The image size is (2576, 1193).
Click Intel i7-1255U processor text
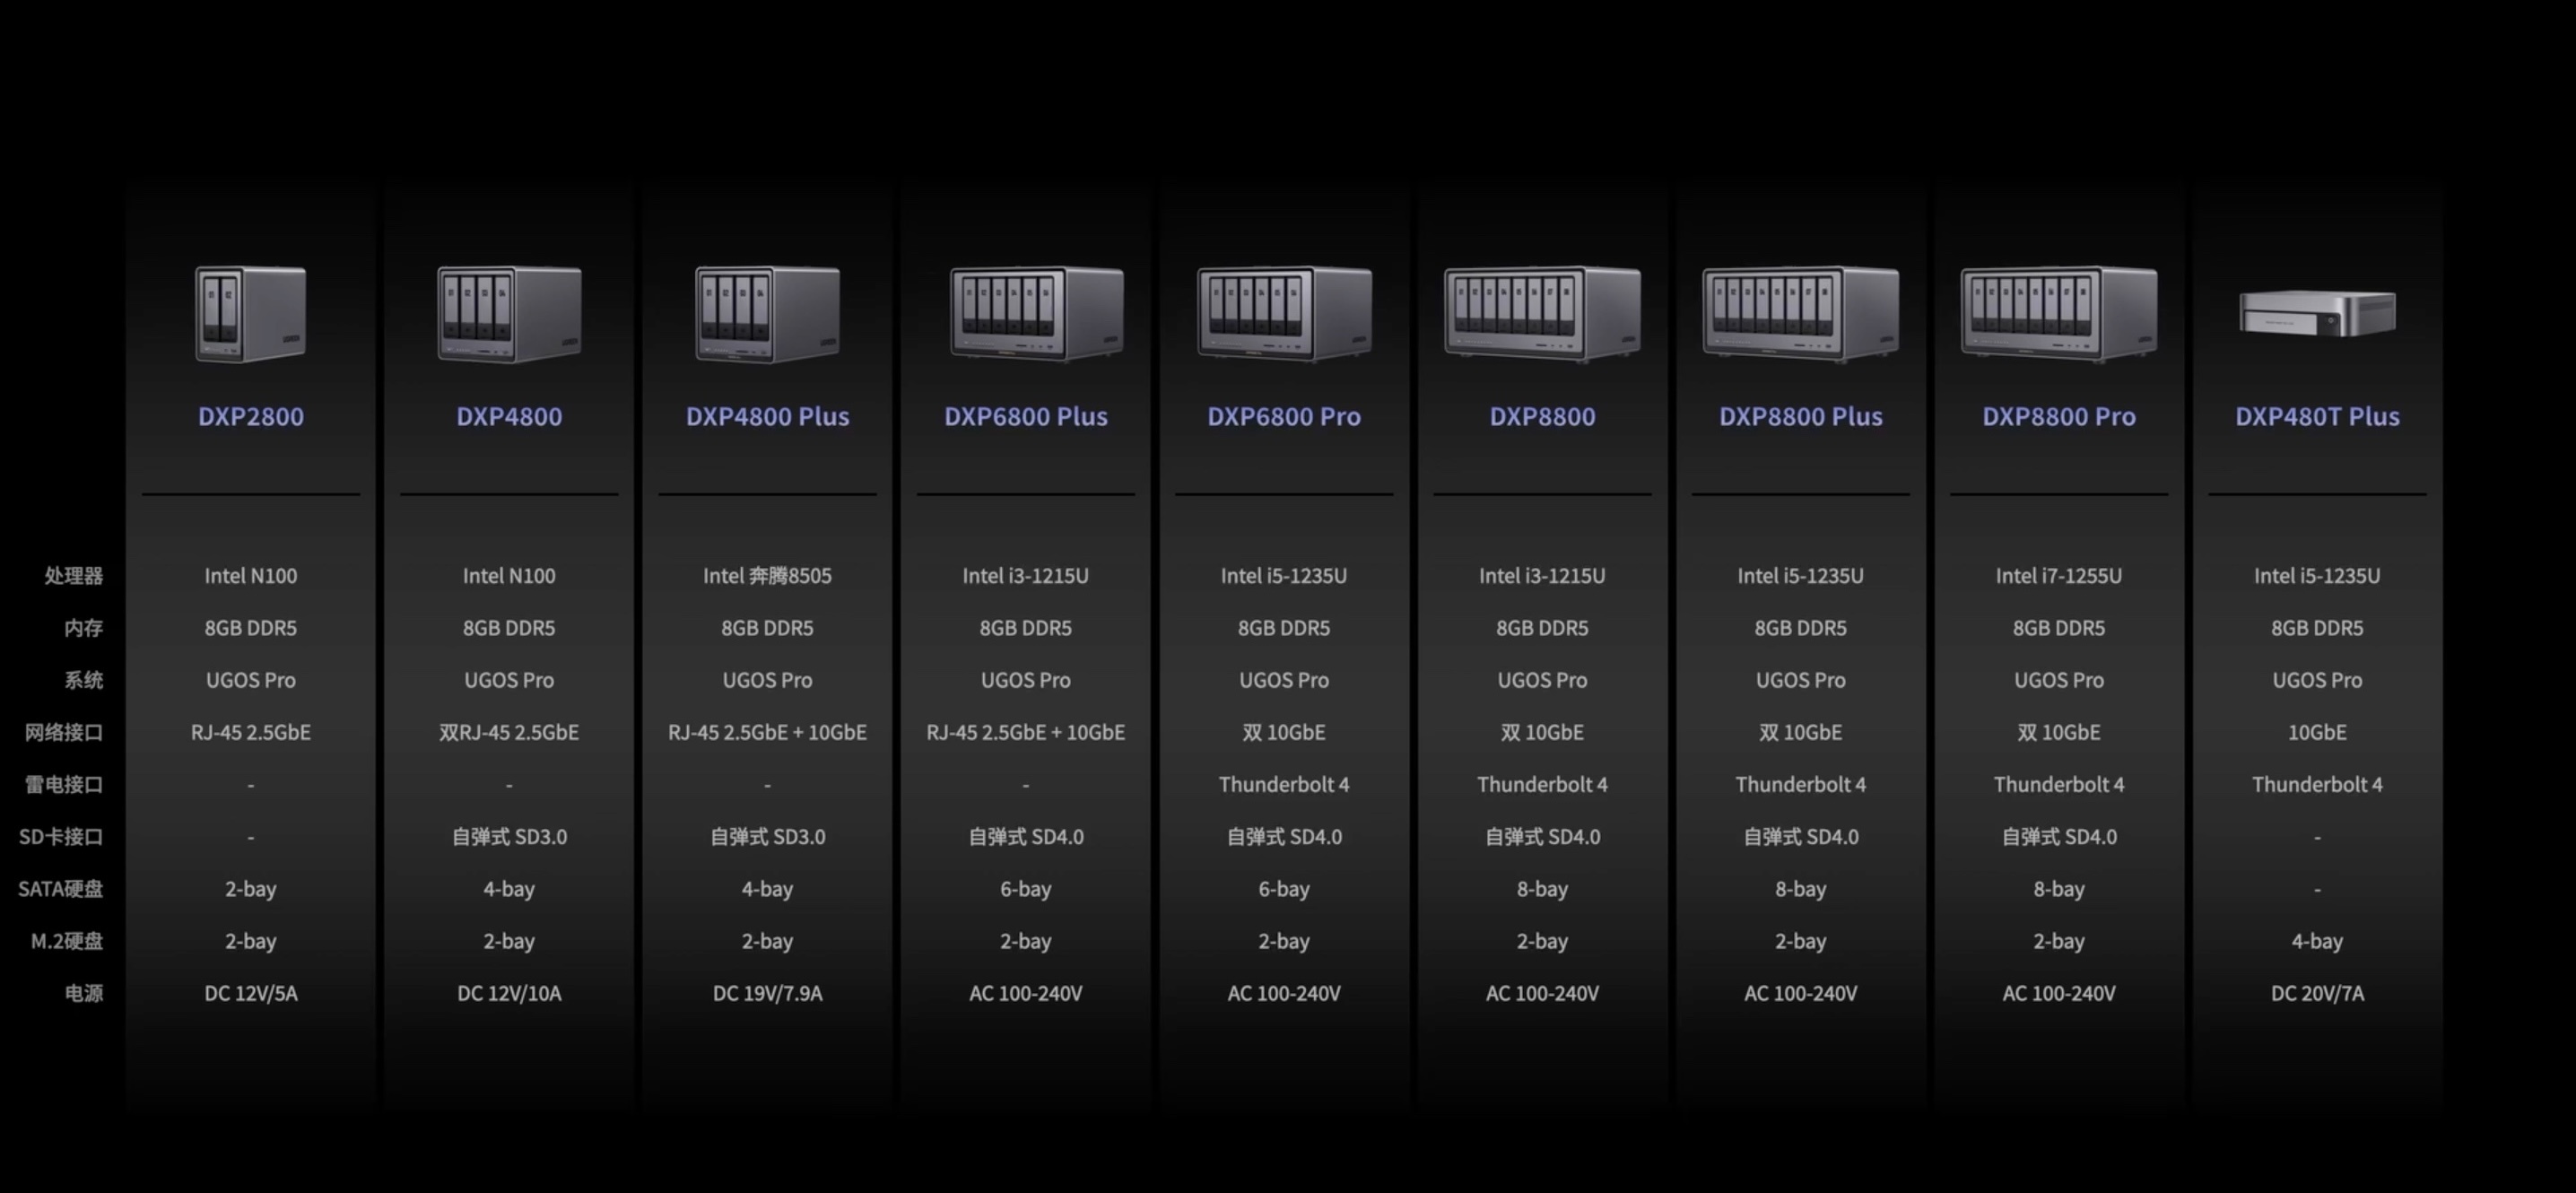[2059, 576]
